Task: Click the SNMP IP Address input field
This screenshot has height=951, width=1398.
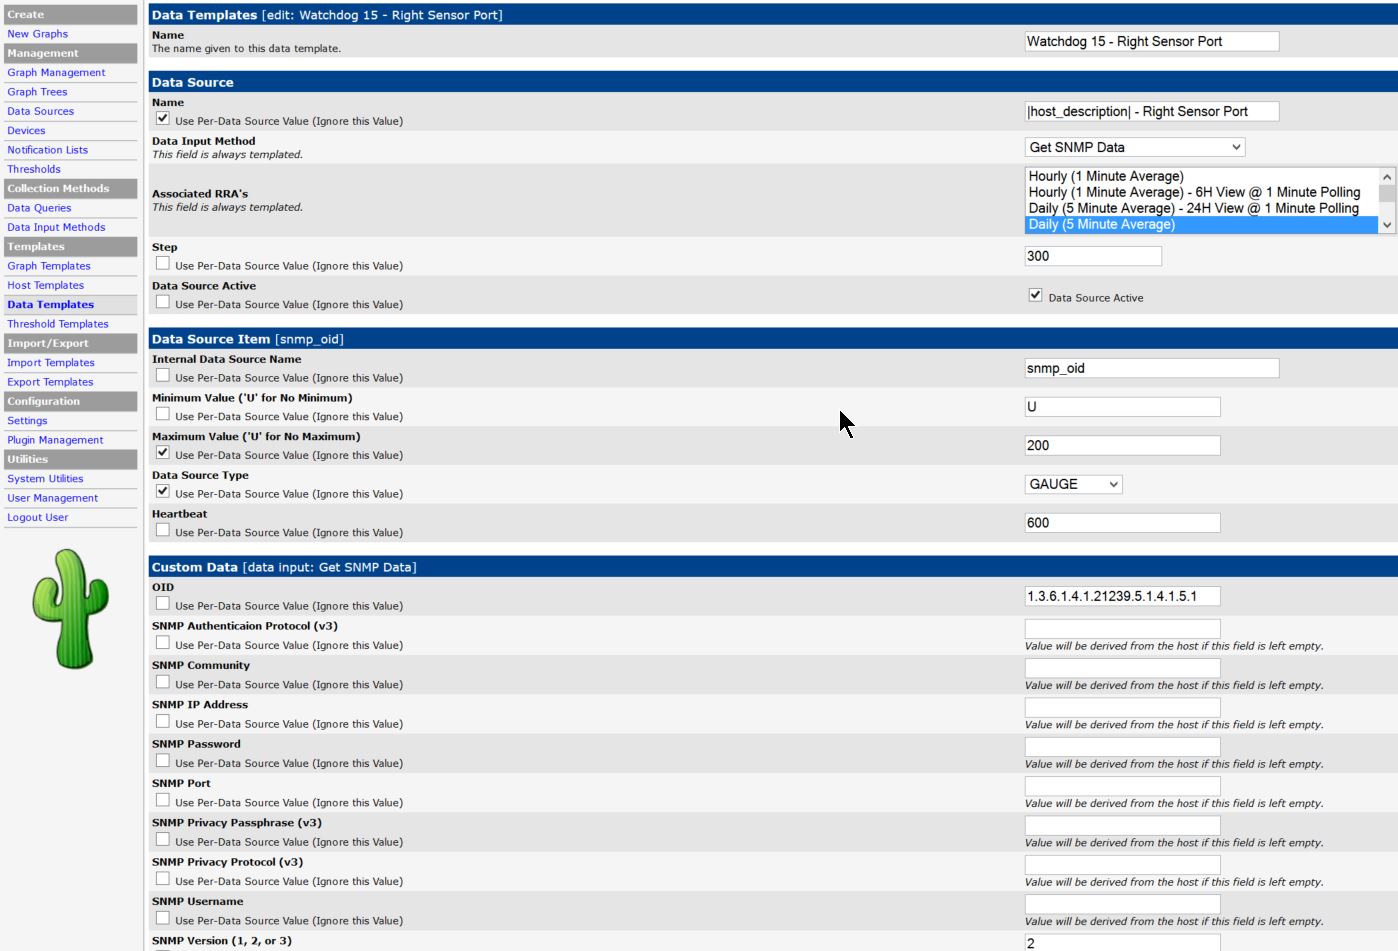Action: (1122, 708)
